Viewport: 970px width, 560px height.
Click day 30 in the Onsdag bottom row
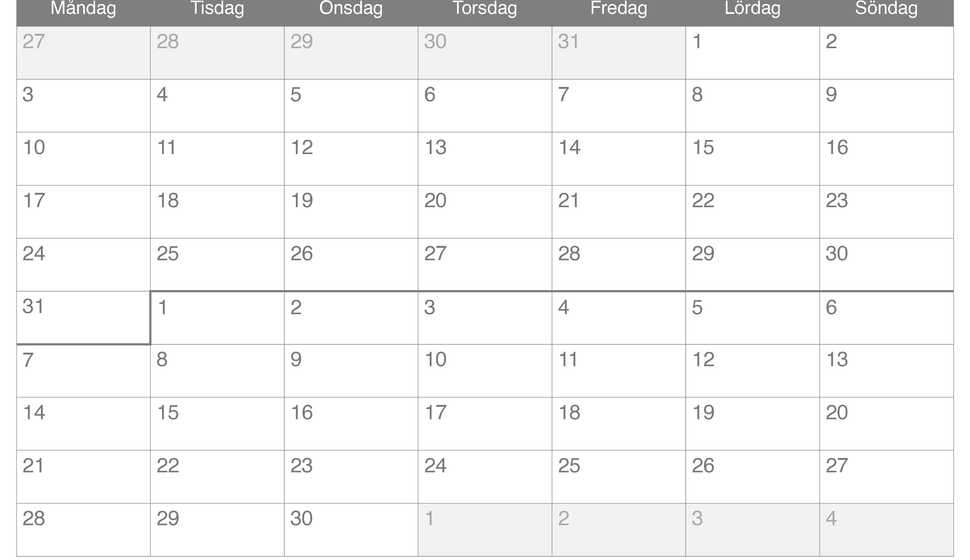[351, 530]
